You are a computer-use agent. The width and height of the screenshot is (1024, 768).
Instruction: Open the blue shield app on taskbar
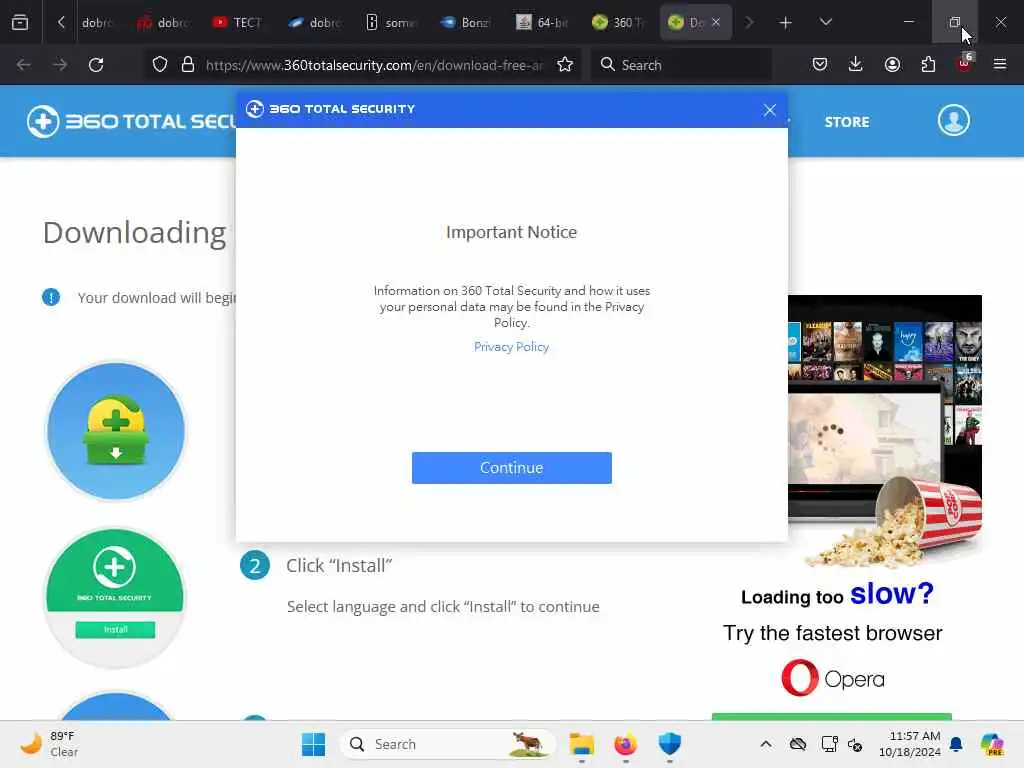click(669, 743)
